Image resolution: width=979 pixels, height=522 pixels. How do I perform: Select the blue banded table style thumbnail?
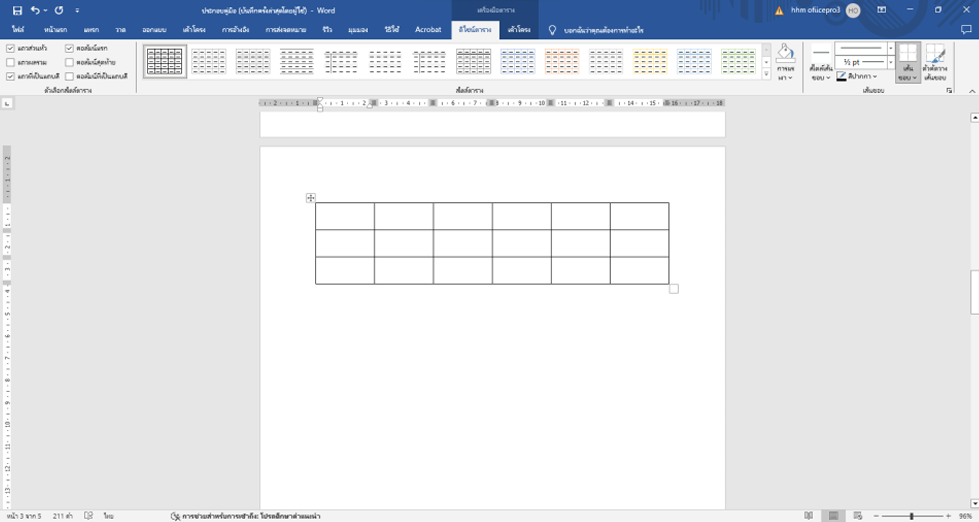(518, 62)
